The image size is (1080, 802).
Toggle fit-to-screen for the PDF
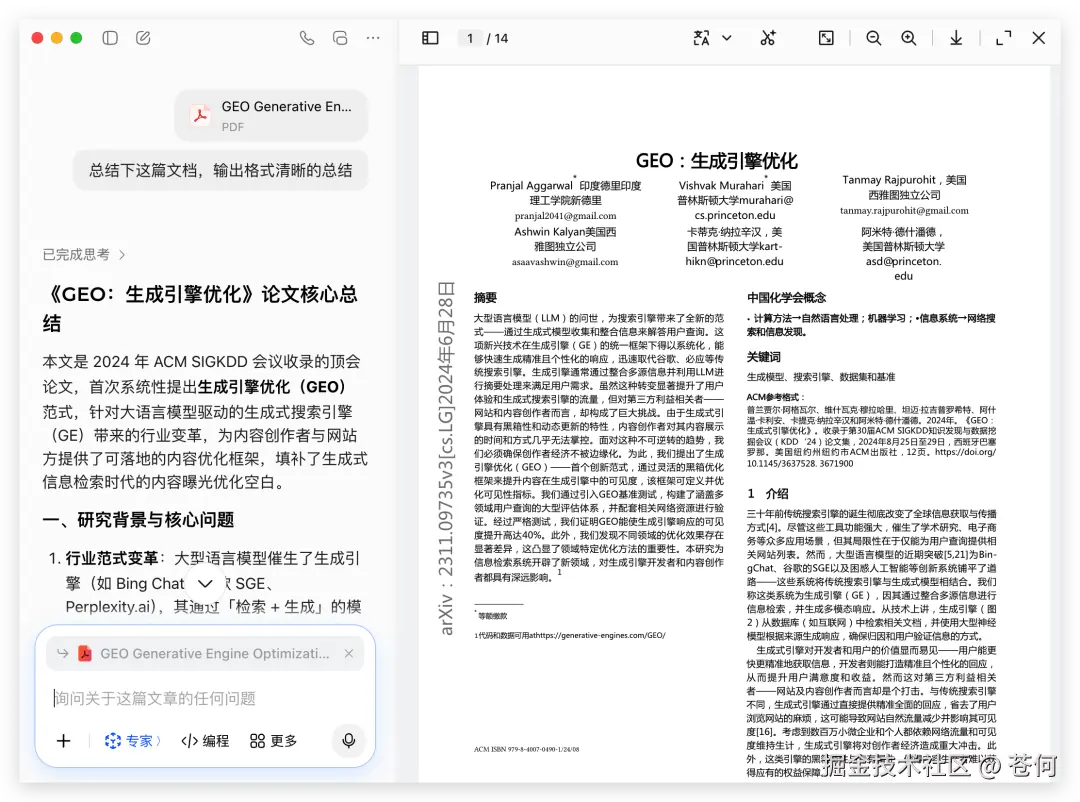[826, 37]
